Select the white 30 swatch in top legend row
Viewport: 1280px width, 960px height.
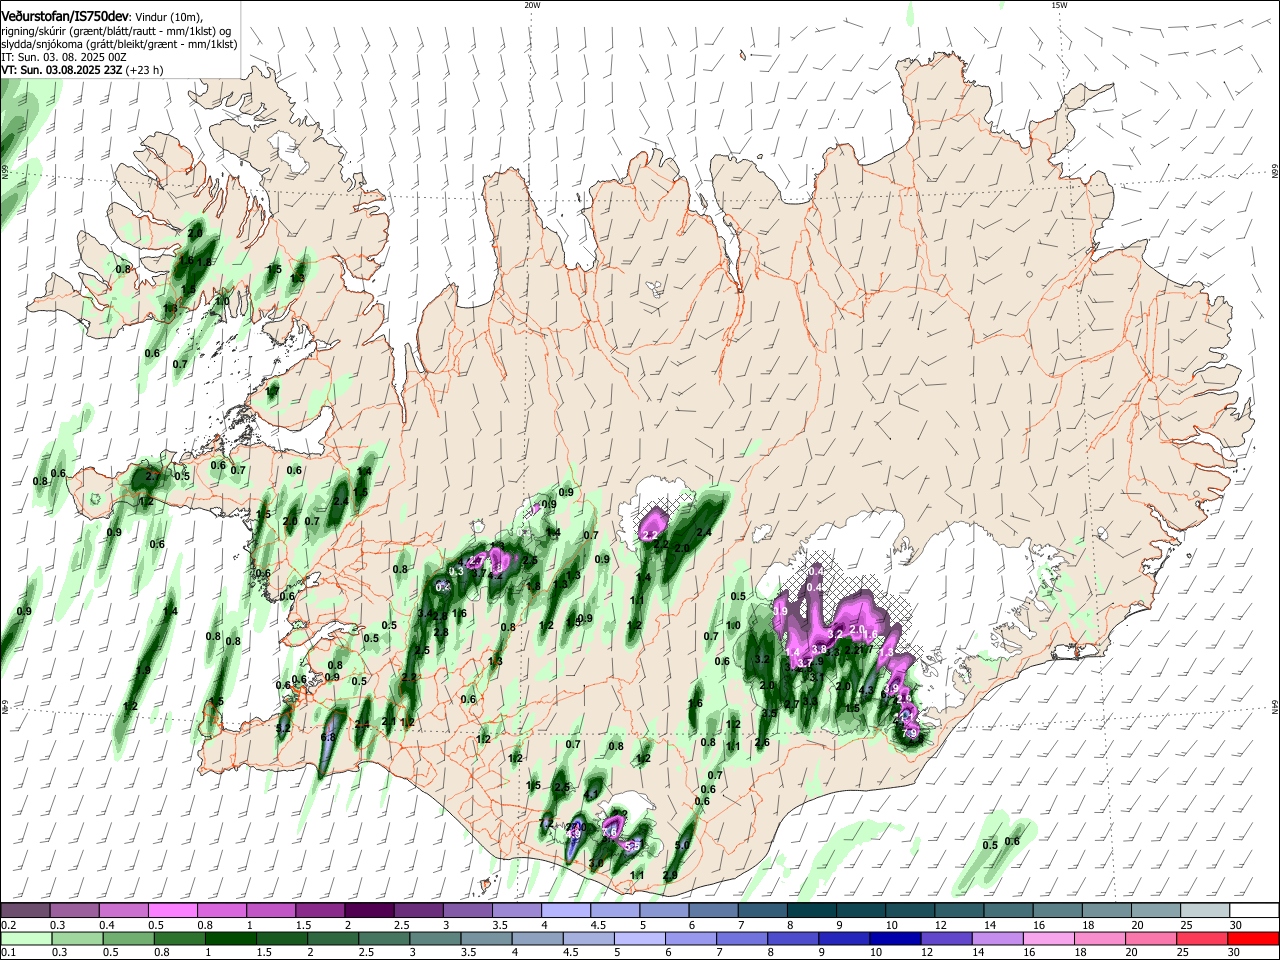pos(1255,911)
